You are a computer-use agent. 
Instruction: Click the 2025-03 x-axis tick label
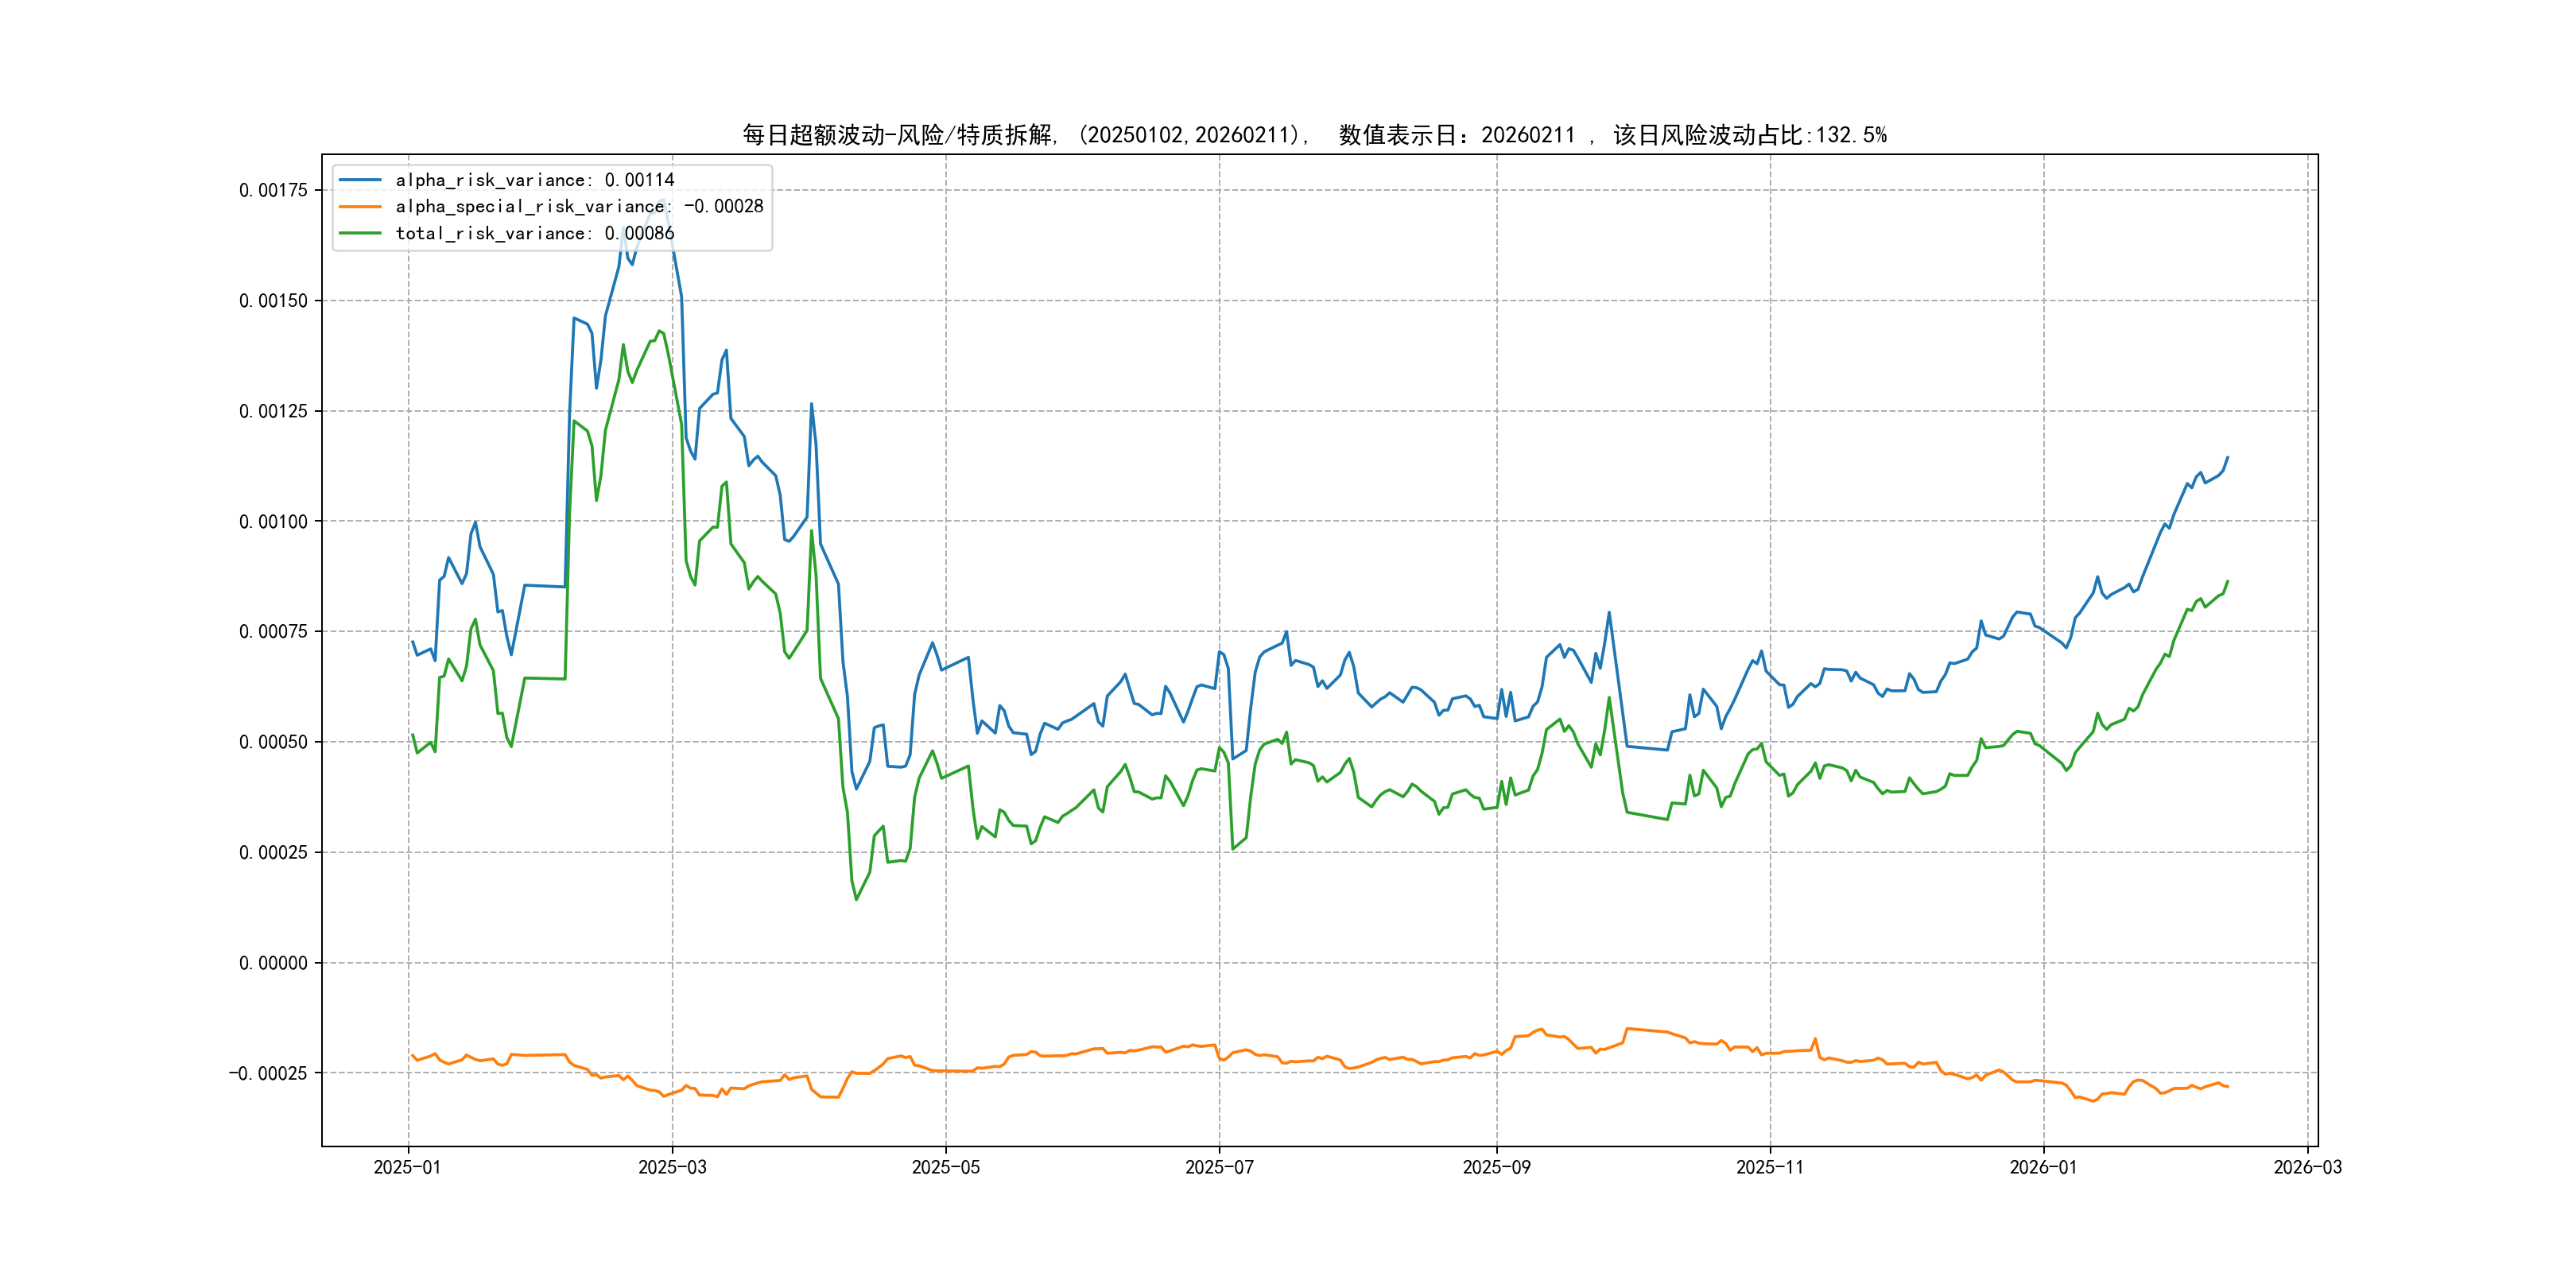pos(672,1168)
